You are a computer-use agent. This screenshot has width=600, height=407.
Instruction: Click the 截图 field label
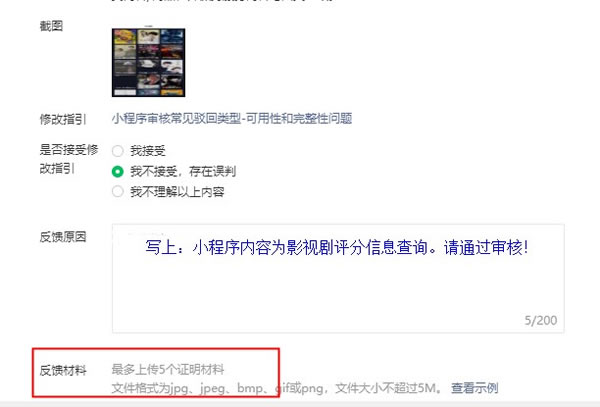[51, 26]
